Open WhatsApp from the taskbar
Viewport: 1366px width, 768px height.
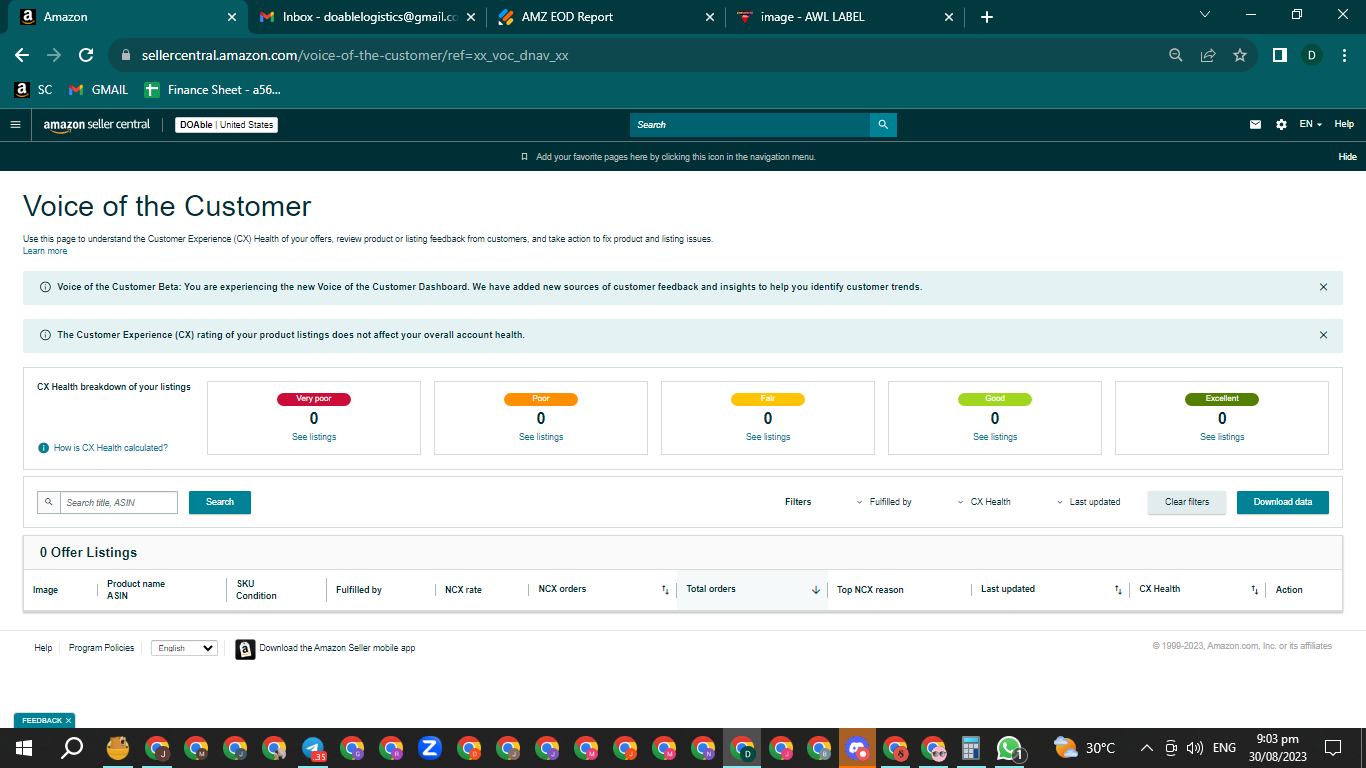[x=1009, y=748]
